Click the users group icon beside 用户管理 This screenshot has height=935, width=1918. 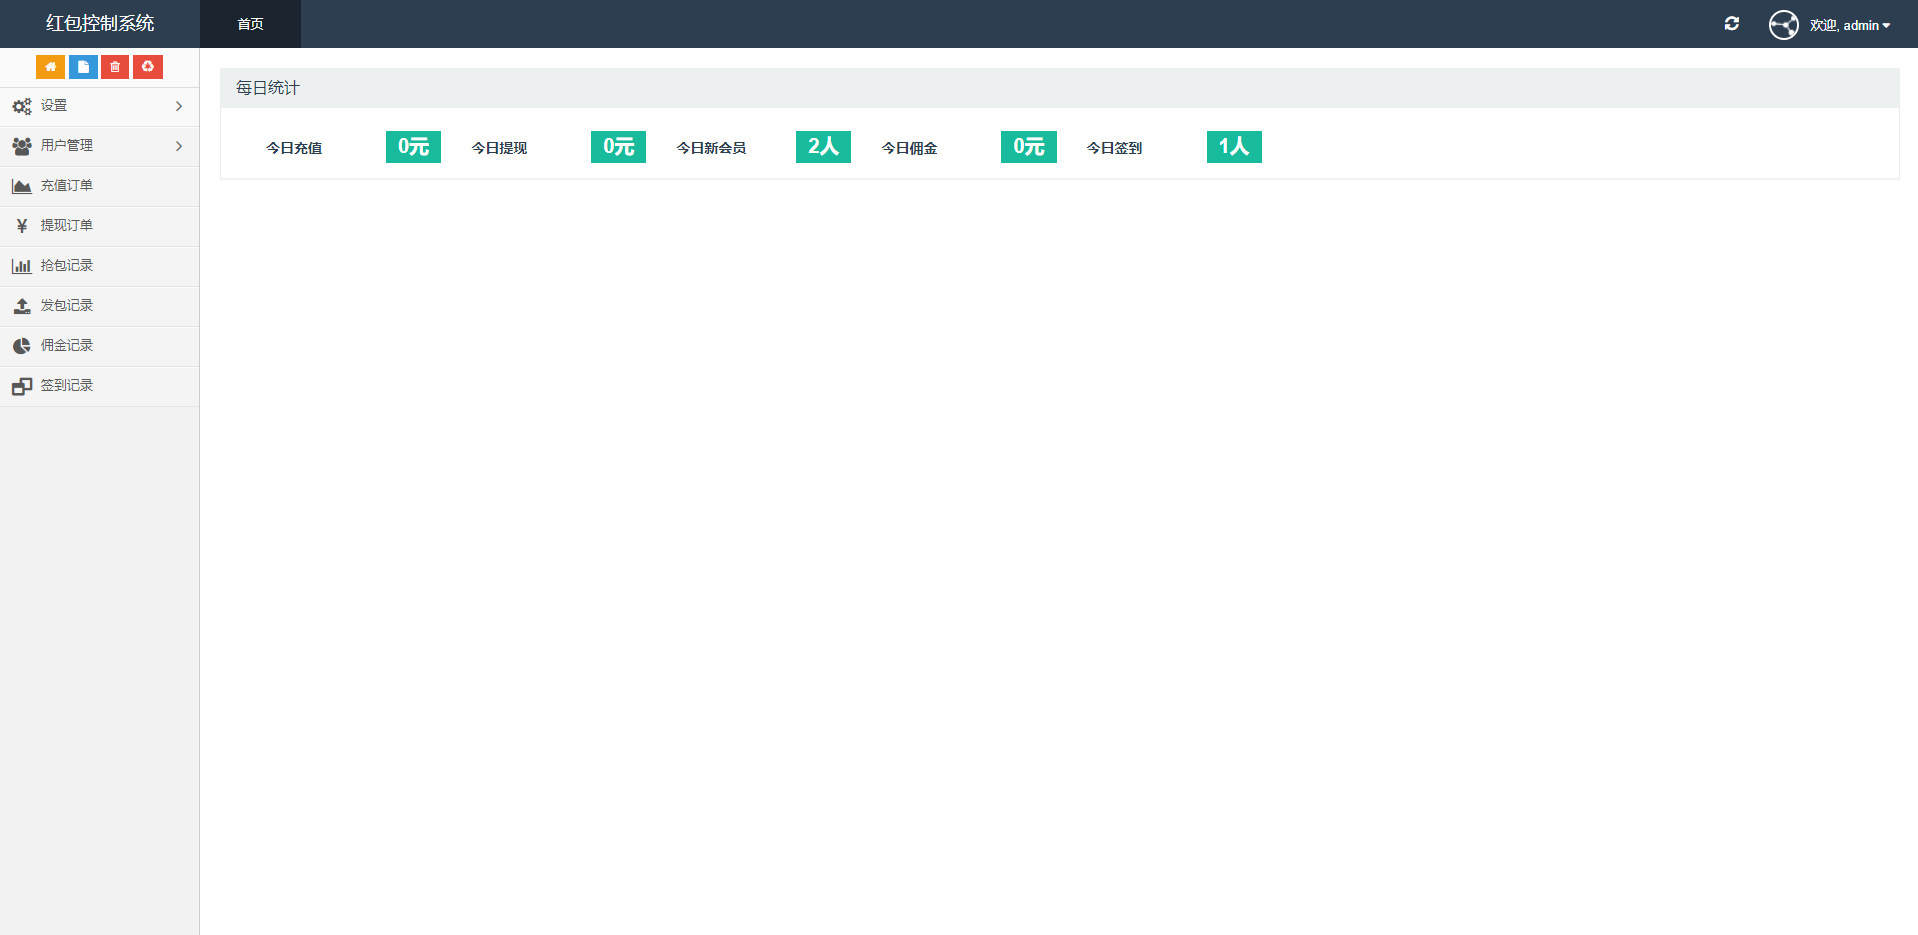(x=22, y=146)
